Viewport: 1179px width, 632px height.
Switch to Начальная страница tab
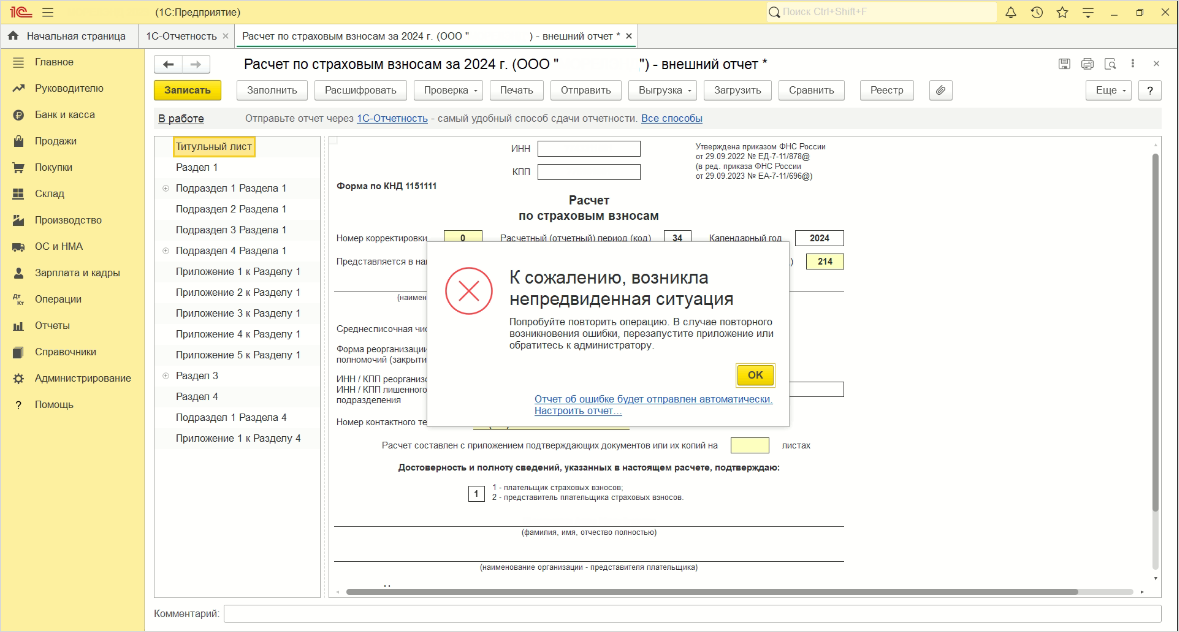point(69,36)
